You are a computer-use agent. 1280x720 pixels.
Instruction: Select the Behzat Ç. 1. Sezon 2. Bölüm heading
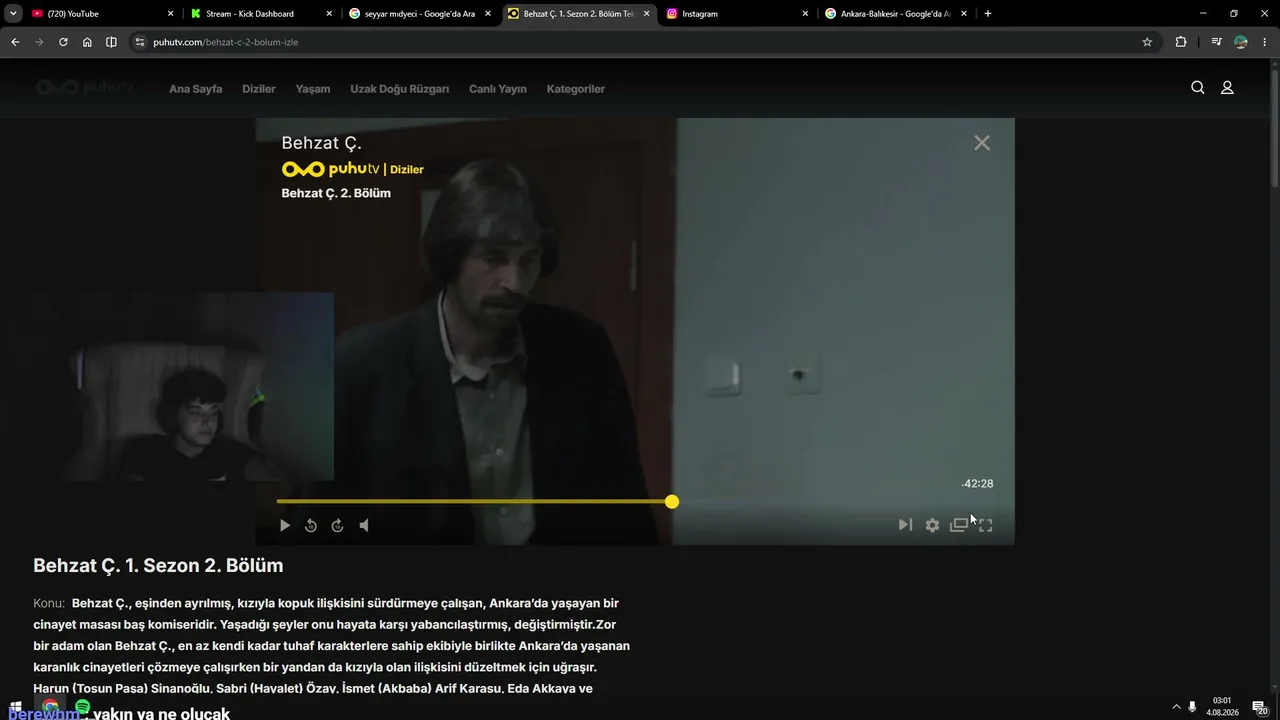point(158,566)
